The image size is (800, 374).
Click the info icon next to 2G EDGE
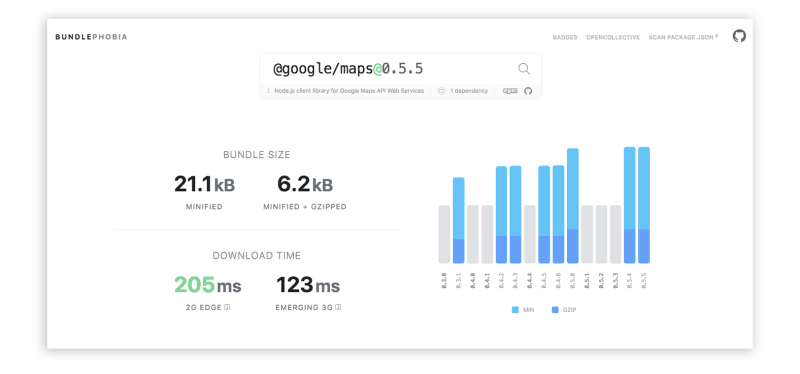(x=228, y=307)
